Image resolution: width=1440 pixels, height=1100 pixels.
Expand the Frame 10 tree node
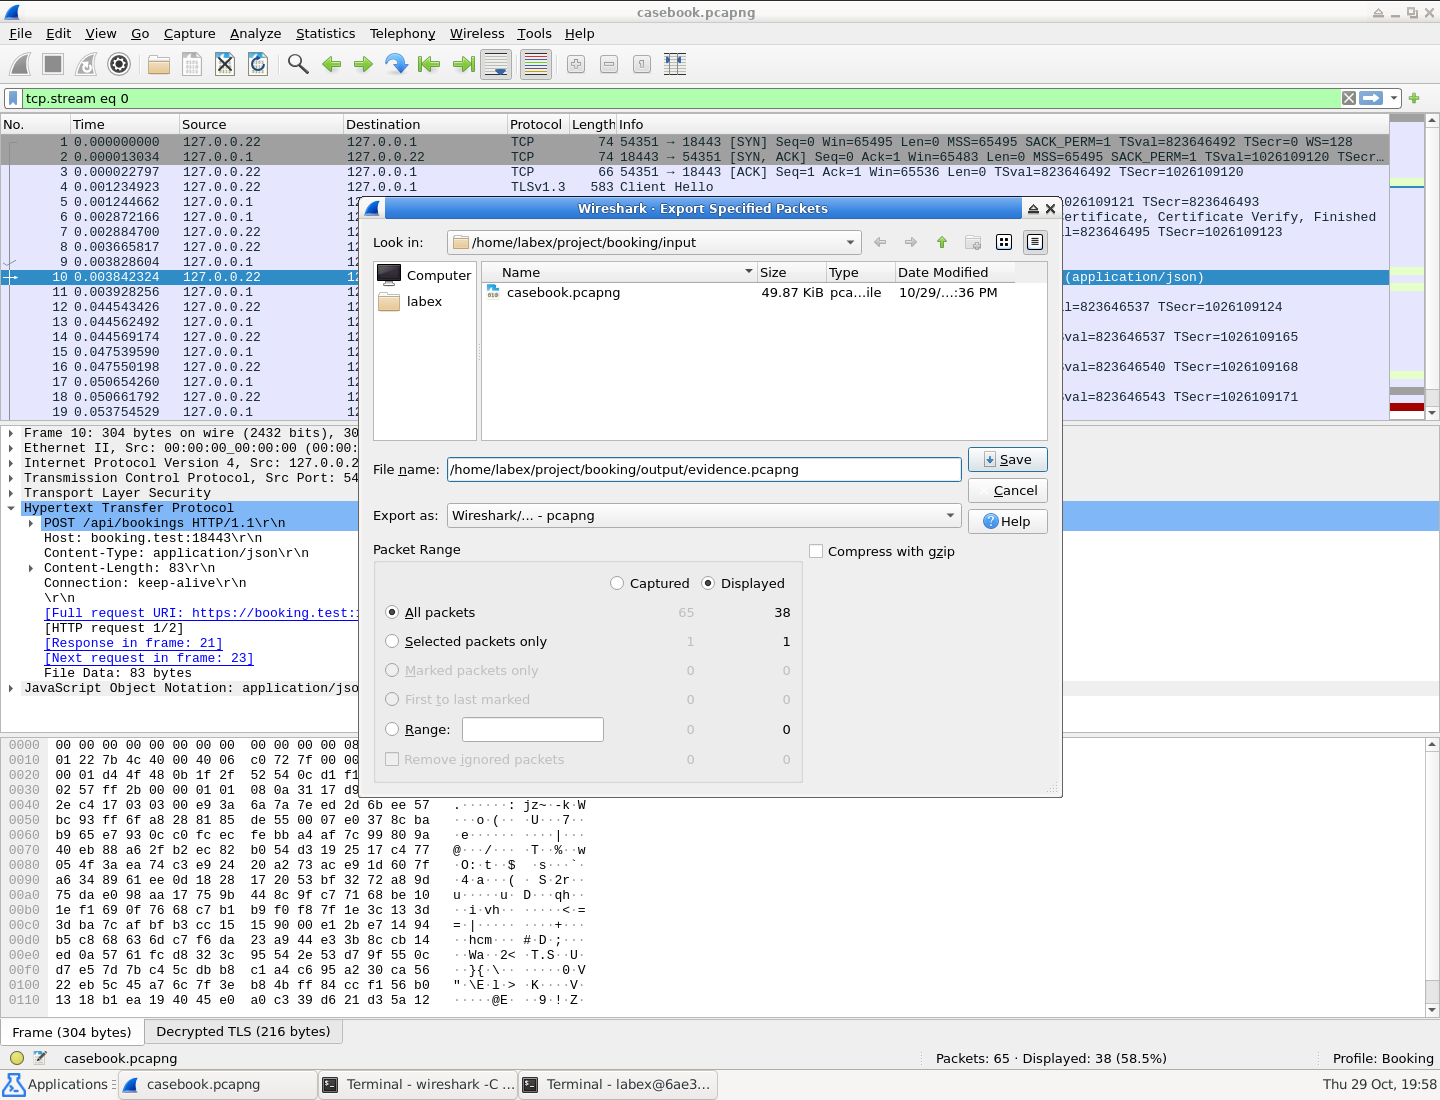tap(11, 434)
